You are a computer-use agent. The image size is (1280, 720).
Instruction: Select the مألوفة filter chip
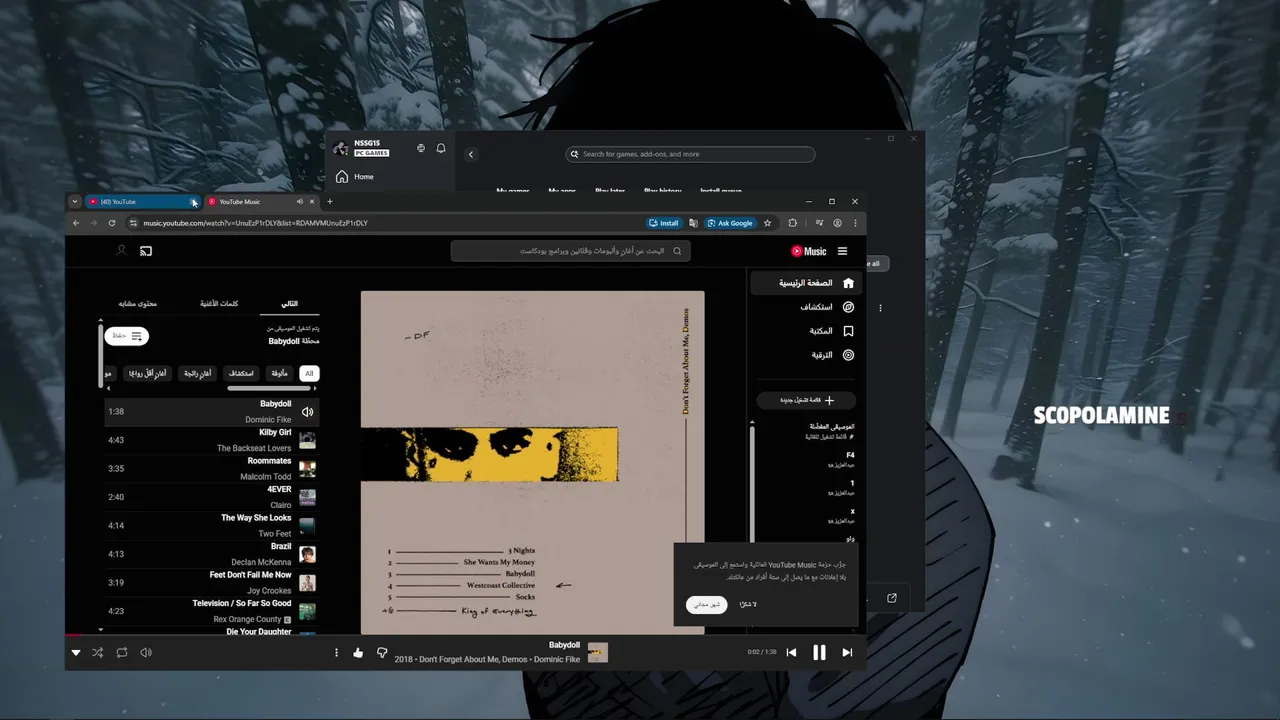(x=279, y=373)
